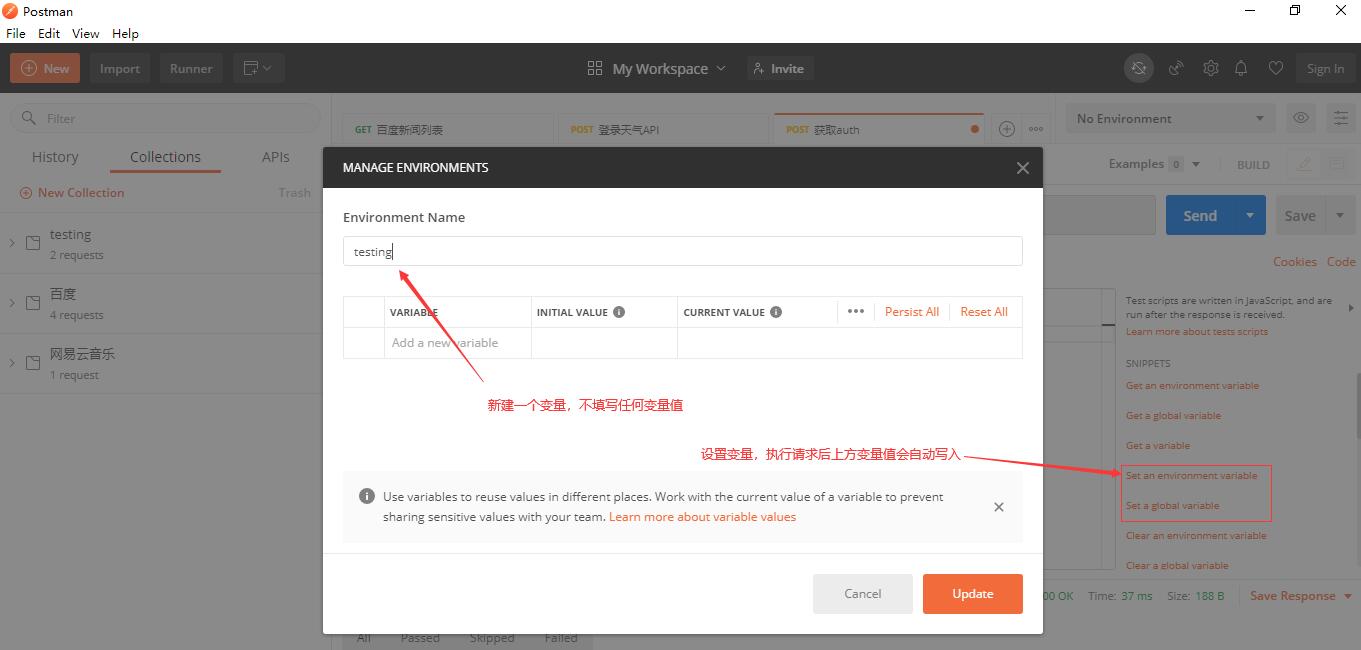Add a new request tab with plus icon
Image resolution: width=1361 pixels, height=650 pixels.
(x=1006, y=129)
